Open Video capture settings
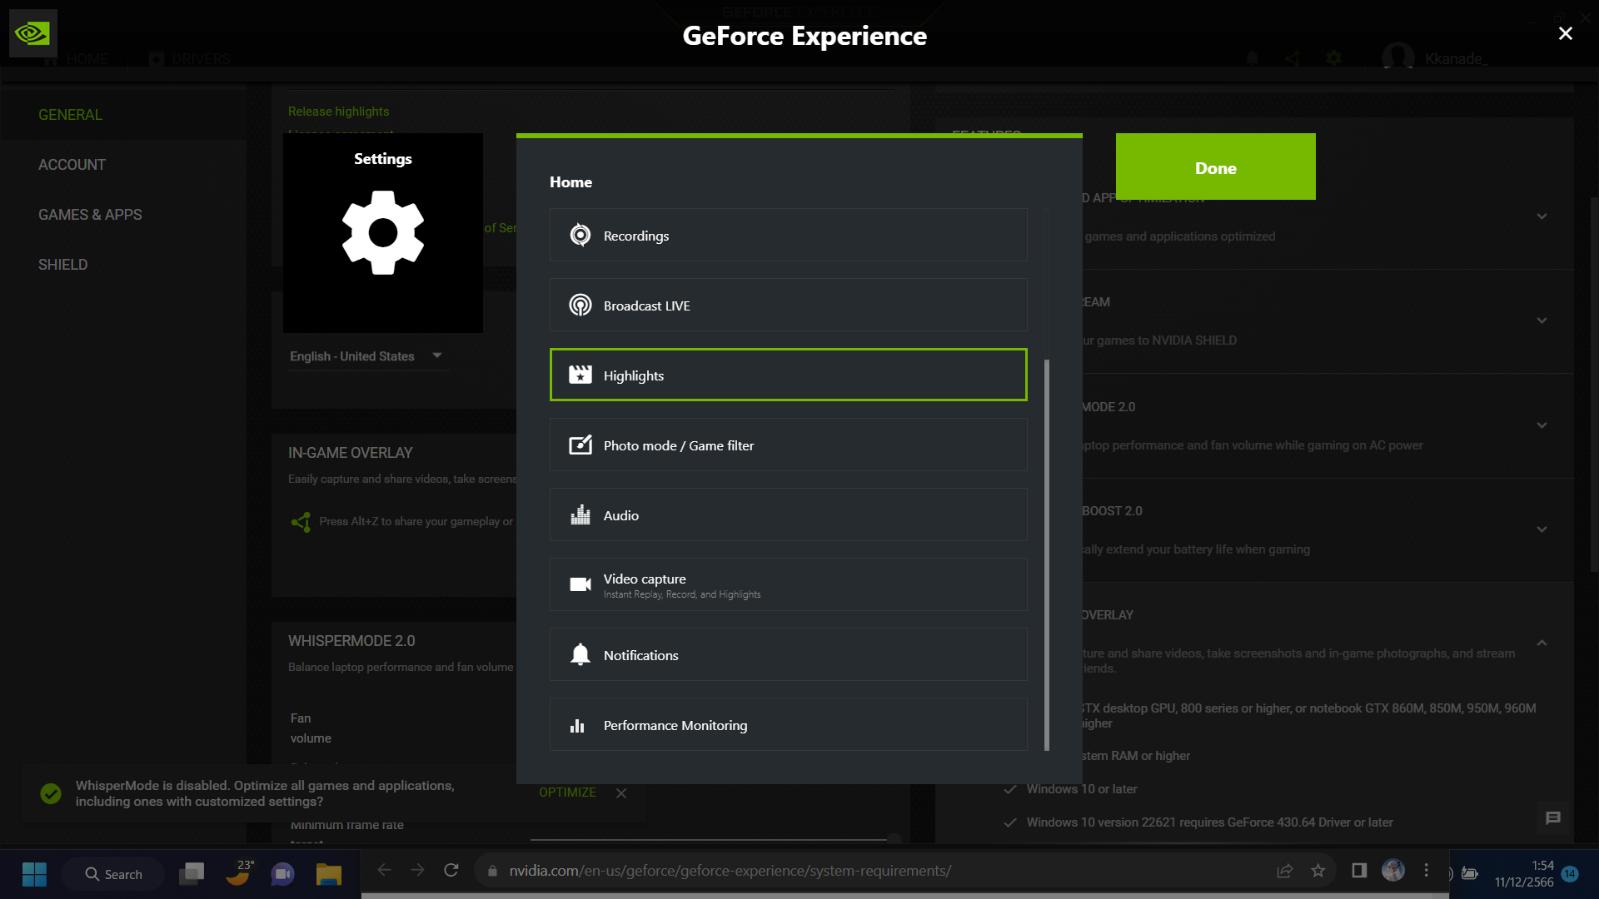 click(x=788, y=585)
